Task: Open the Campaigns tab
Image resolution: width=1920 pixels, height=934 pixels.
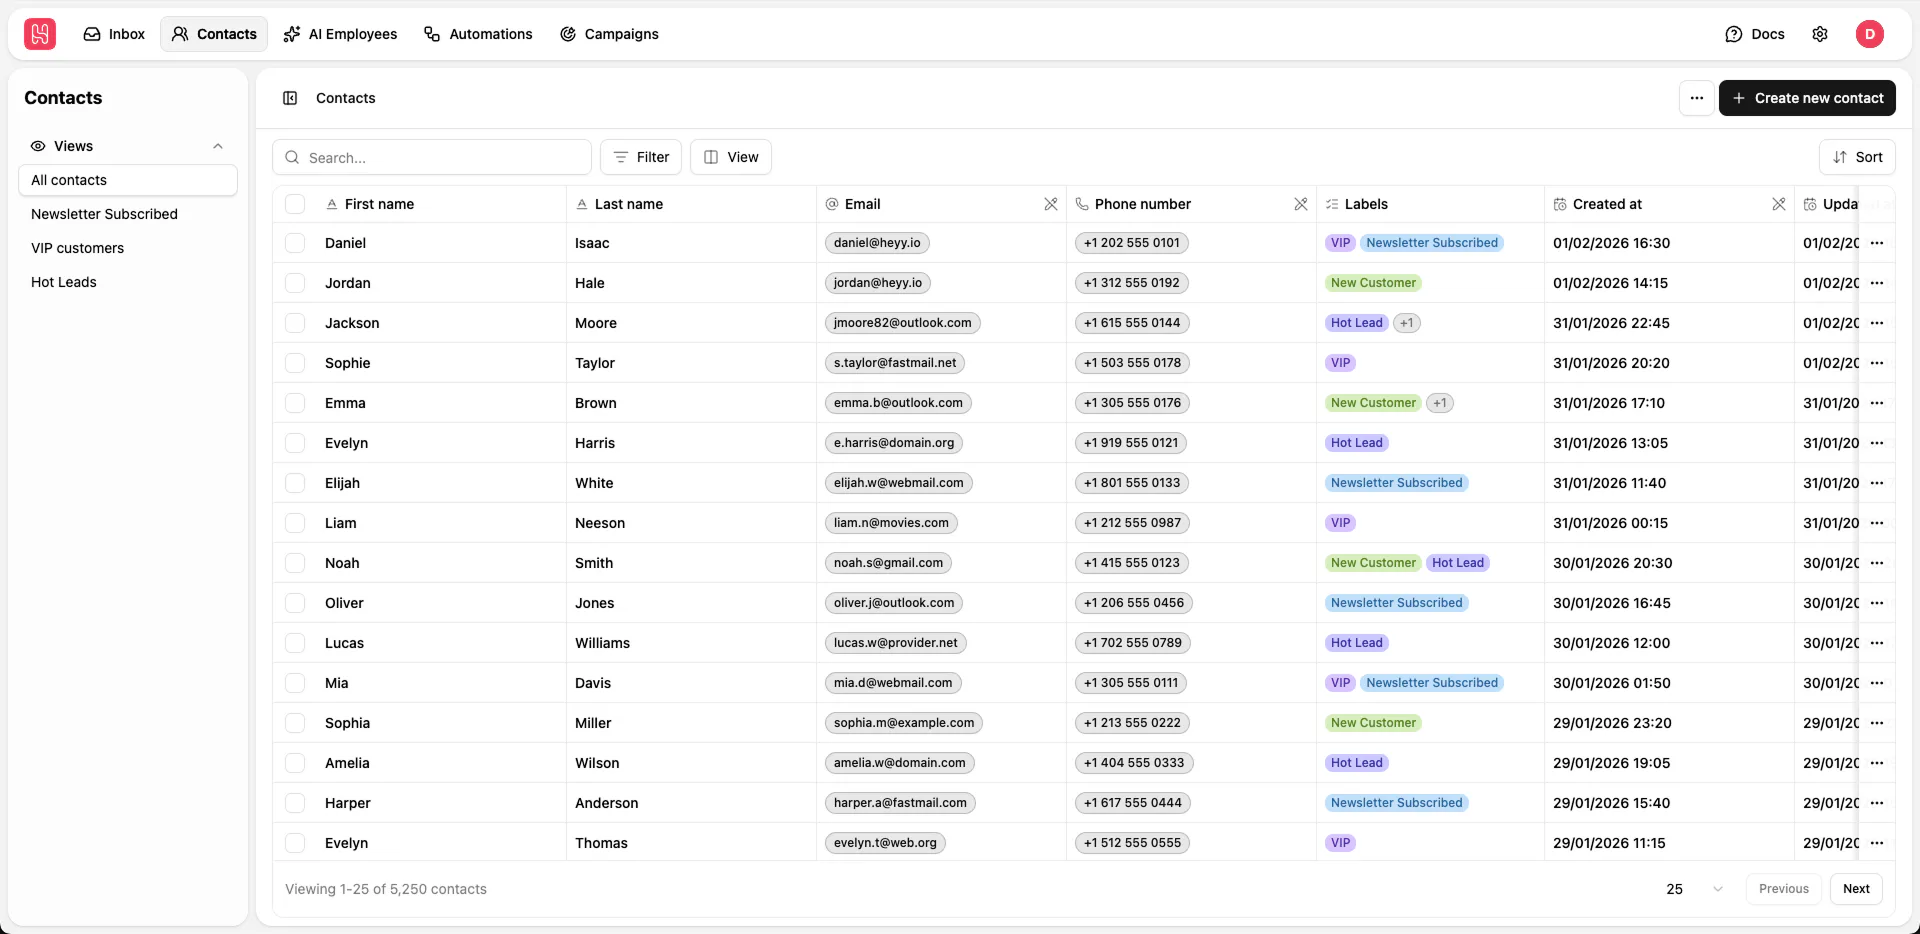Action: [x=609, y=34]
